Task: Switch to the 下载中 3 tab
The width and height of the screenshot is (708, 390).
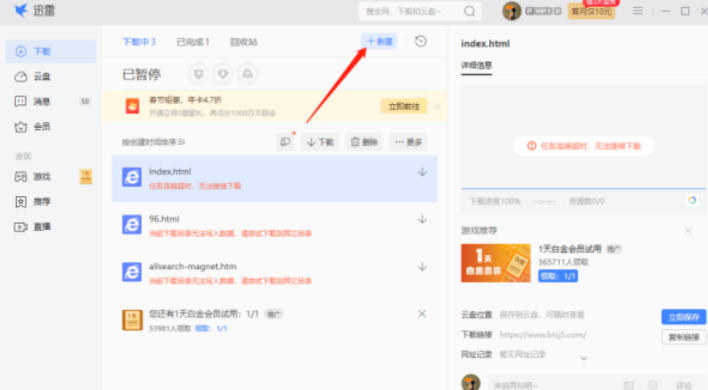Action: coord(139,42)
